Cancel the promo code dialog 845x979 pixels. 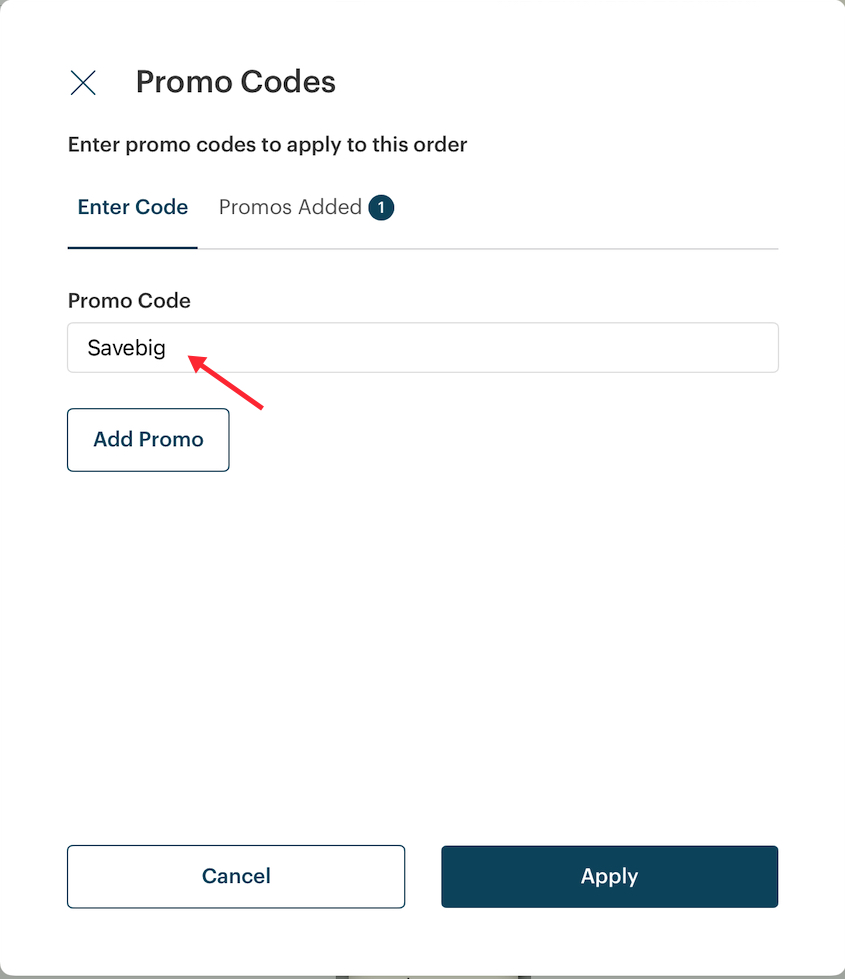coord(236,876)
